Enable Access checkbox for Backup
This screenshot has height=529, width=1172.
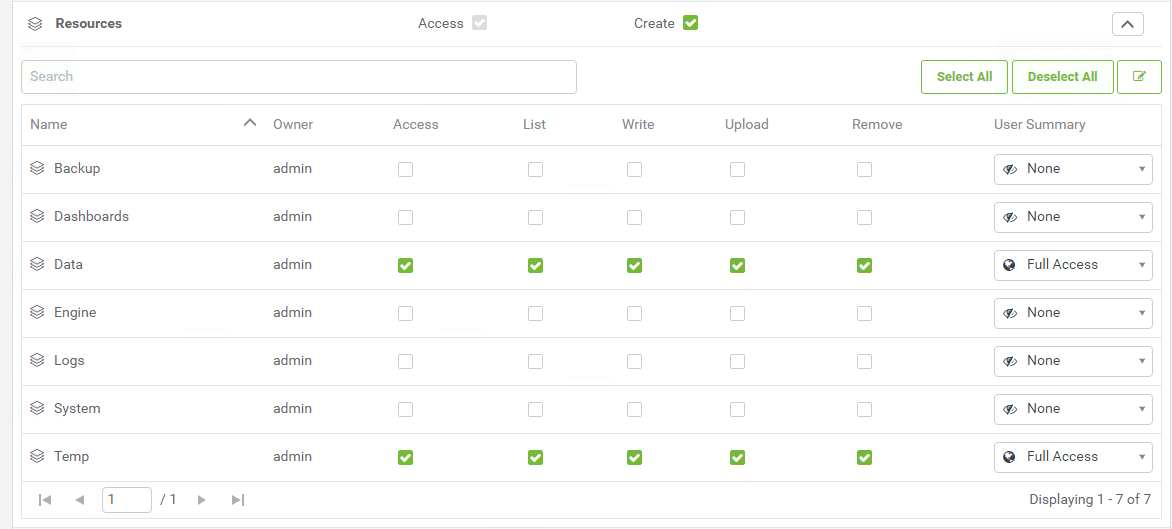point(405,170)
